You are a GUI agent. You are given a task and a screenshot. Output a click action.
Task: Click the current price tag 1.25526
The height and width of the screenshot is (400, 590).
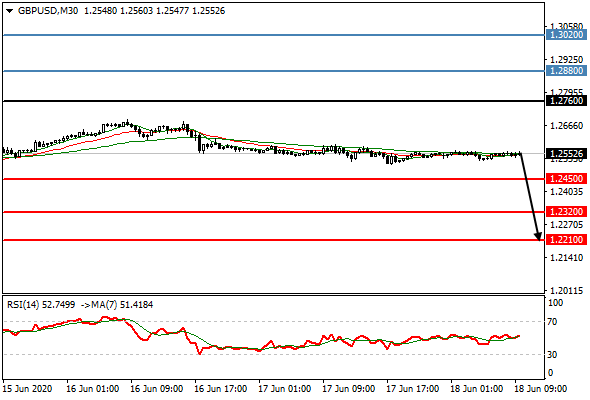coord(566,154)
